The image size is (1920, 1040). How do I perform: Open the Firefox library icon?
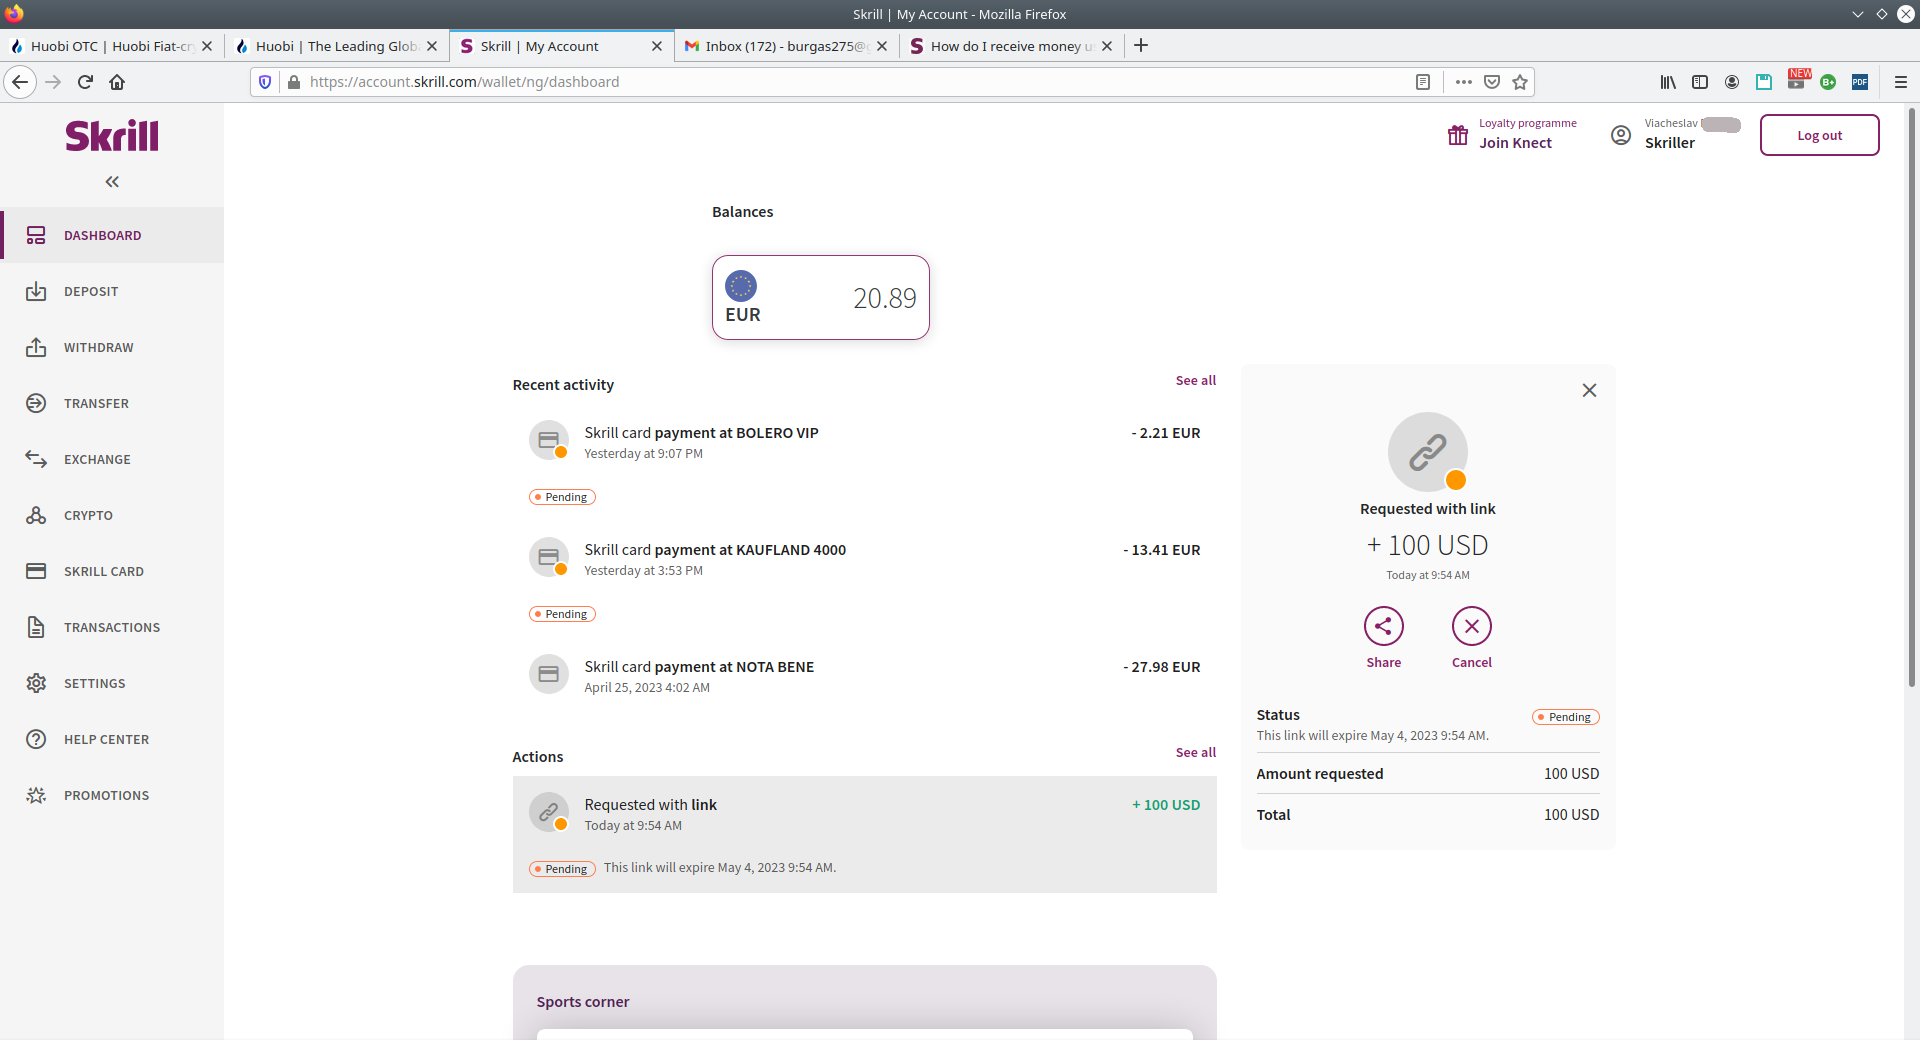click(x=1668, y=82)
